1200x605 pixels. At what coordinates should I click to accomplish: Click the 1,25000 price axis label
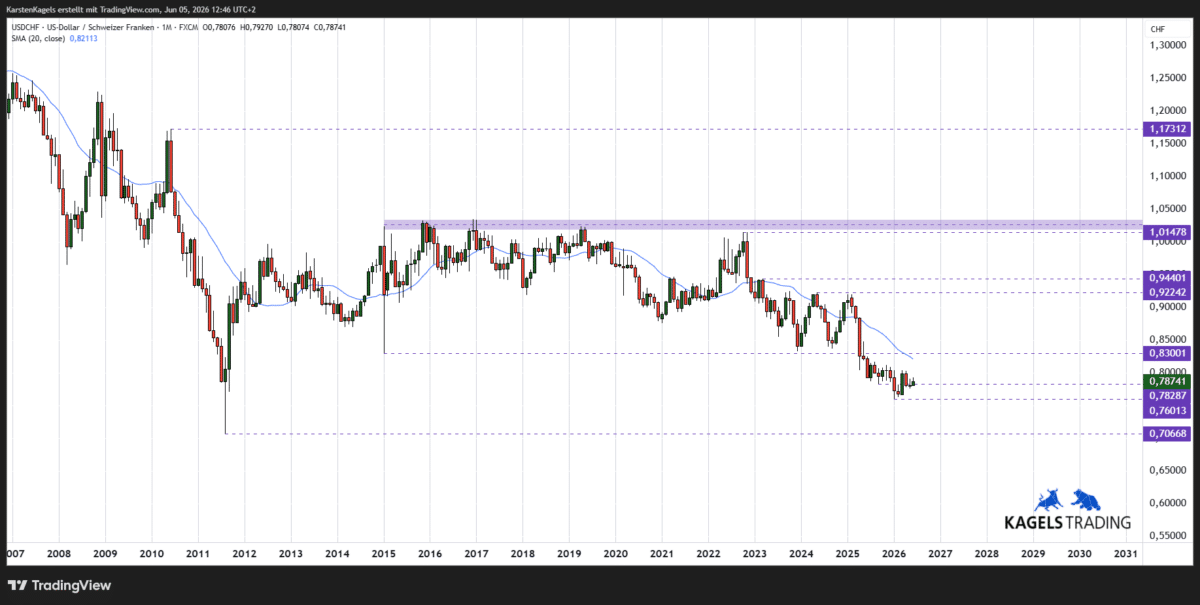pos(1168,78)
